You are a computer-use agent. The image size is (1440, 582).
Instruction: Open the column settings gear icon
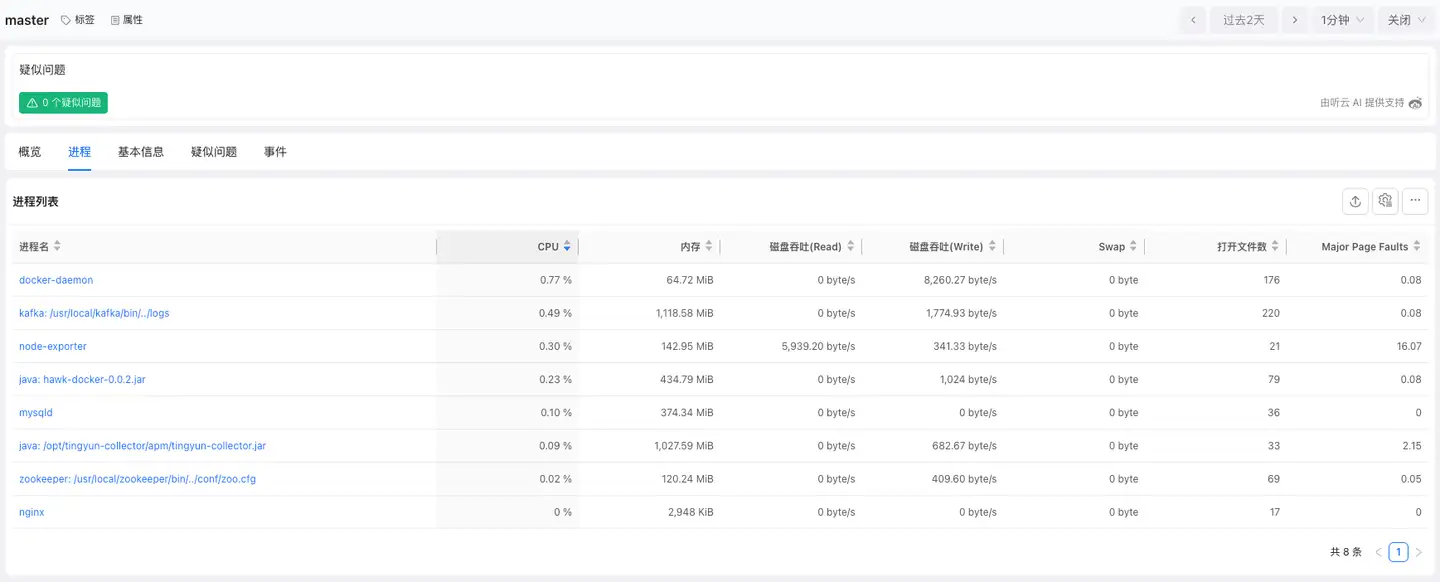[x=1385, y=201]
